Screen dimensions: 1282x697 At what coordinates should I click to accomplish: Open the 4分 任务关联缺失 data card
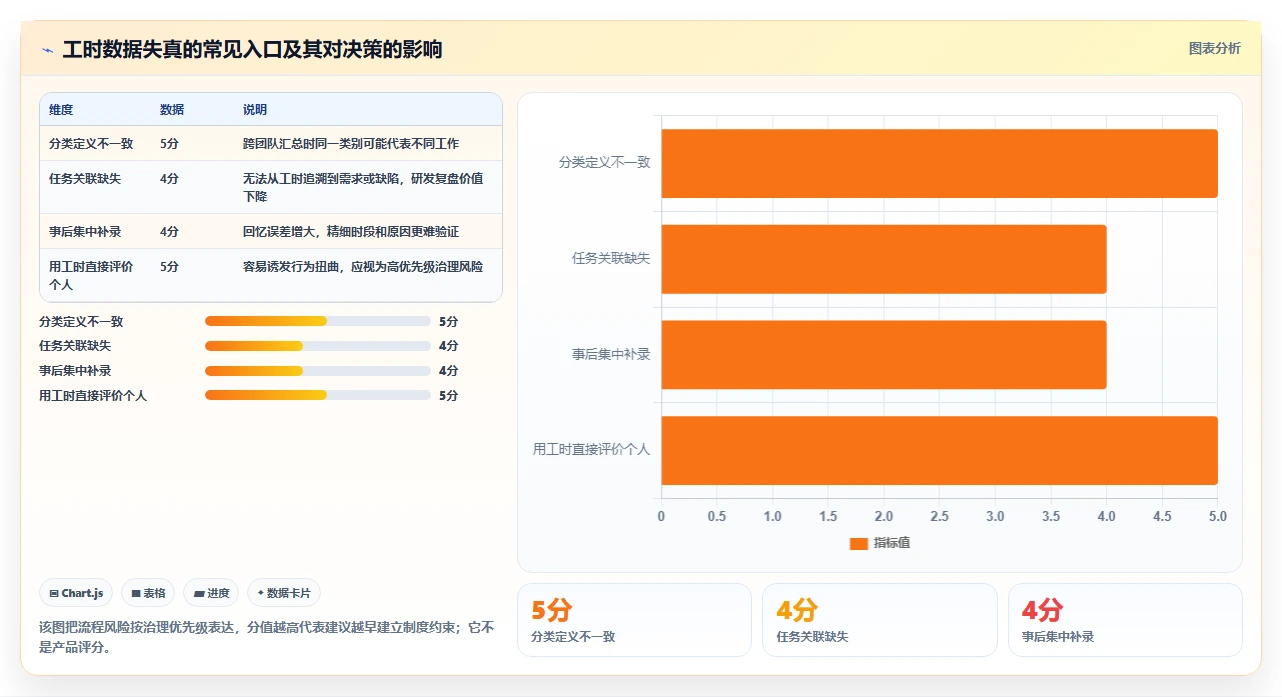pos(879,620)
